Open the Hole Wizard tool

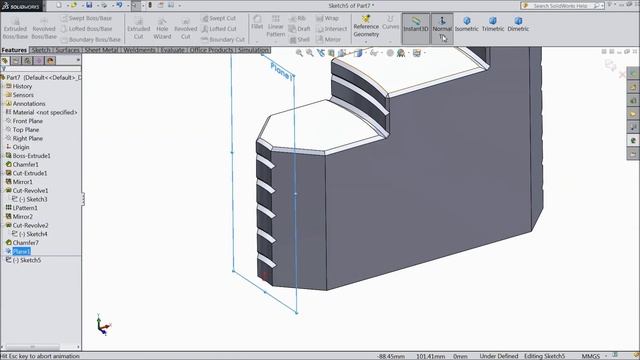[x=162, y=28]
